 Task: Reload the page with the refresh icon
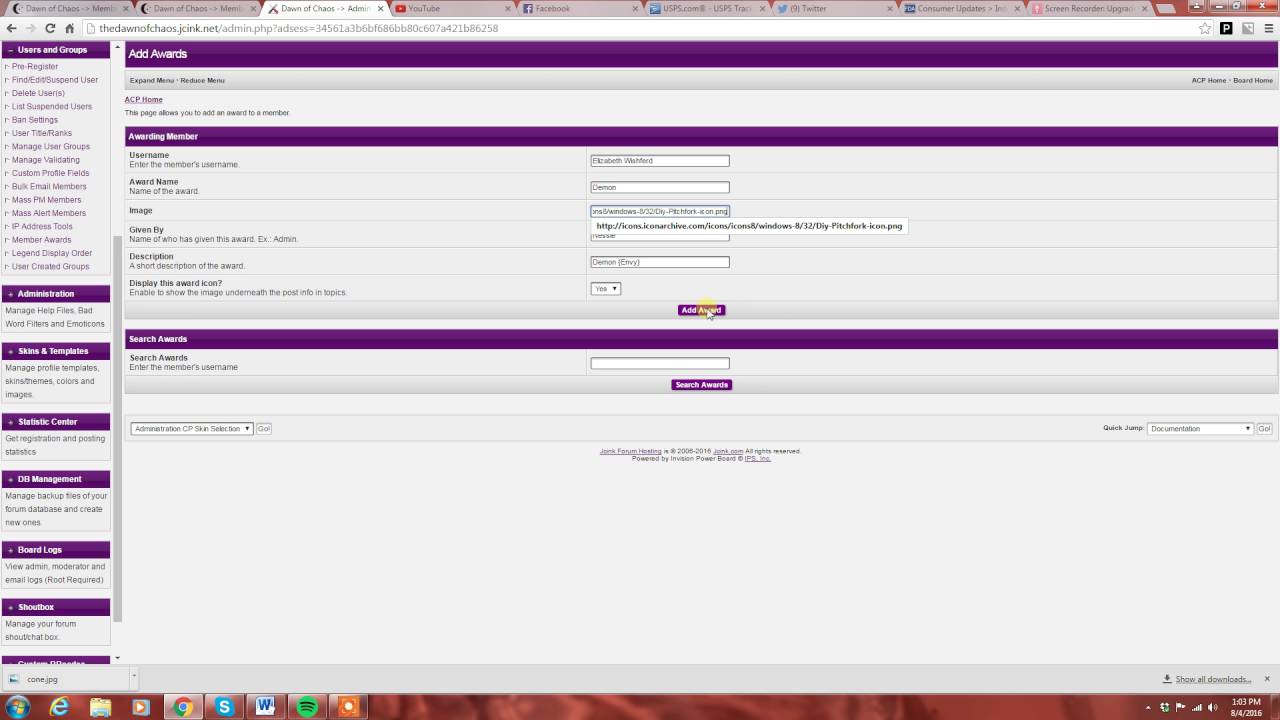click(50, 28)
